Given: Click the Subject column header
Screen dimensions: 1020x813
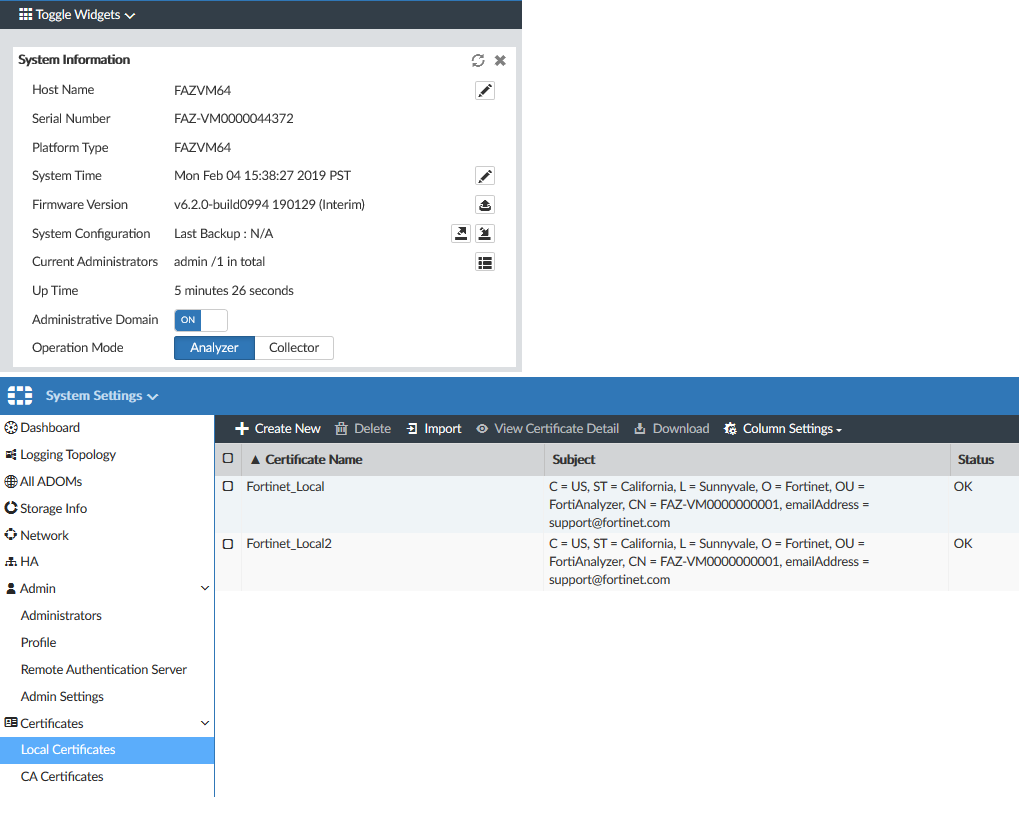Looking at the screenshot, I should 574,459.
